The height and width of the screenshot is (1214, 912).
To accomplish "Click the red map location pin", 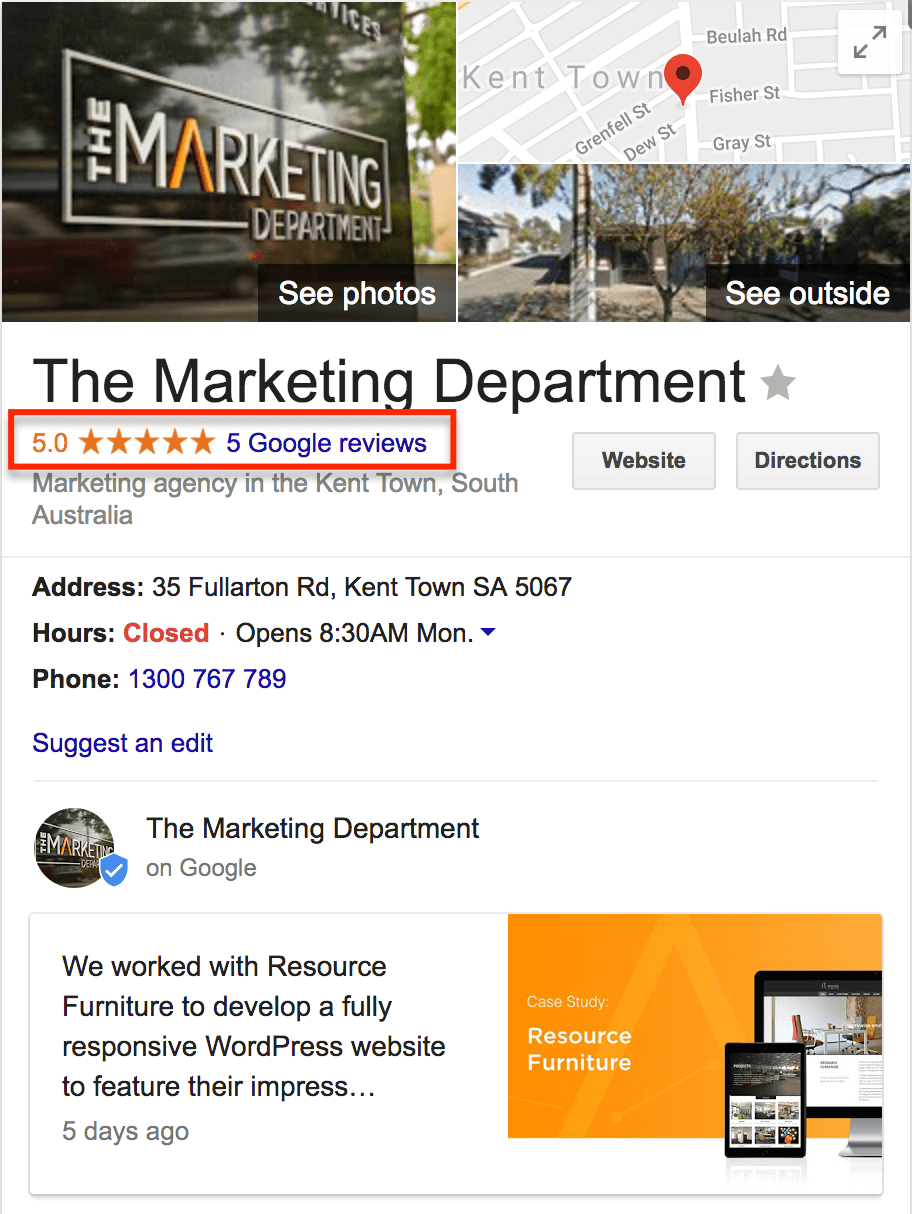I will click(684, 80).
